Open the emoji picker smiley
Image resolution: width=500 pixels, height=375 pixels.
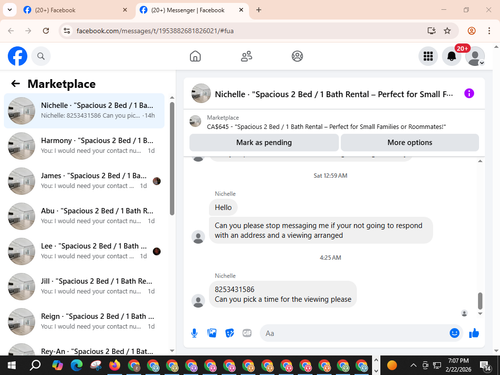tap(454, 333)
